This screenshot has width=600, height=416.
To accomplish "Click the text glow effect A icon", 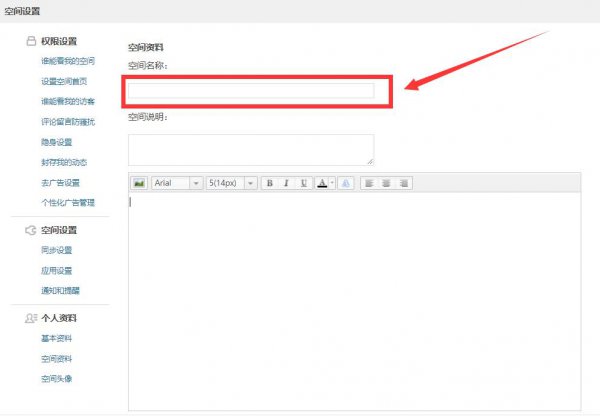I will click(346, 183).
